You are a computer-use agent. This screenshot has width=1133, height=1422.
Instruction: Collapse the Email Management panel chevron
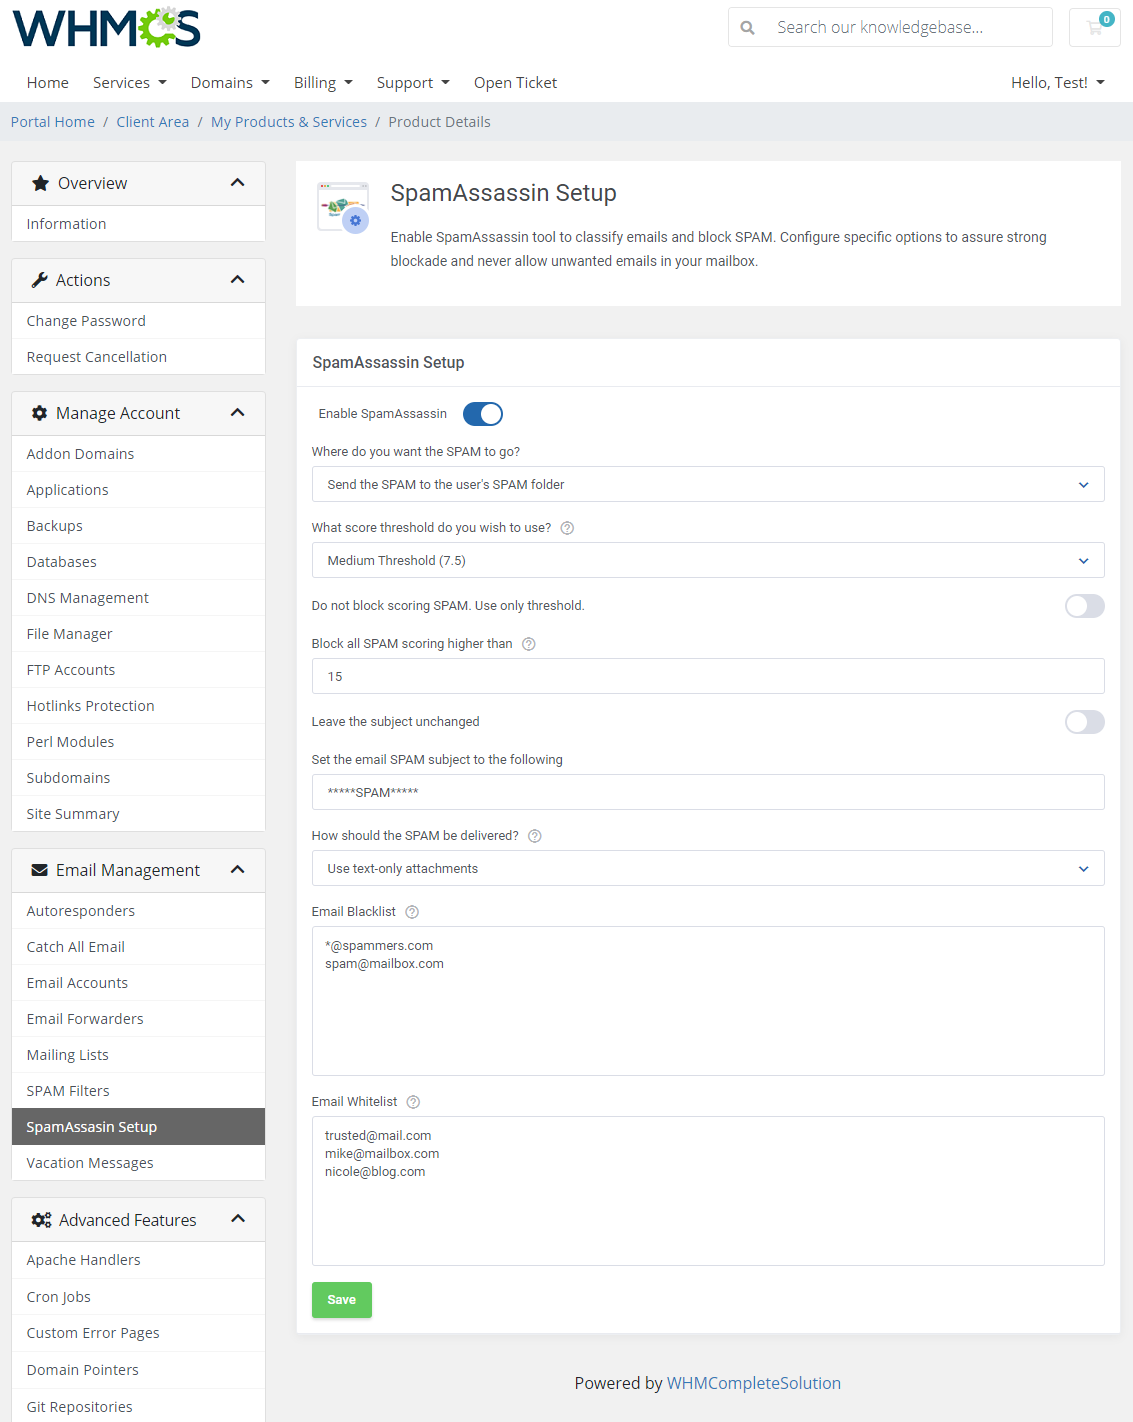point(237,870)
